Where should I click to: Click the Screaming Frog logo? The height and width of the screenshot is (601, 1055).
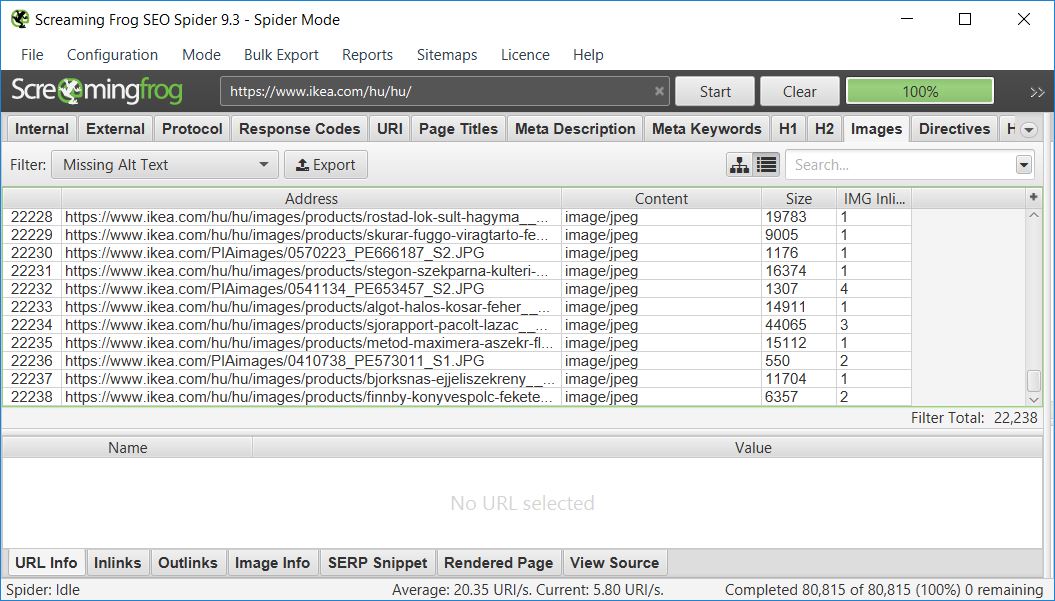[97, 91]
